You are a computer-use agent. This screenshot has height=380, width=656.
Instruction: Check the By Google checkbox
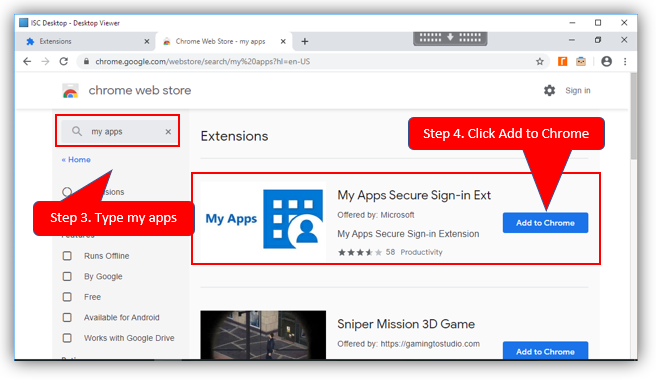(x=67, y=276)
